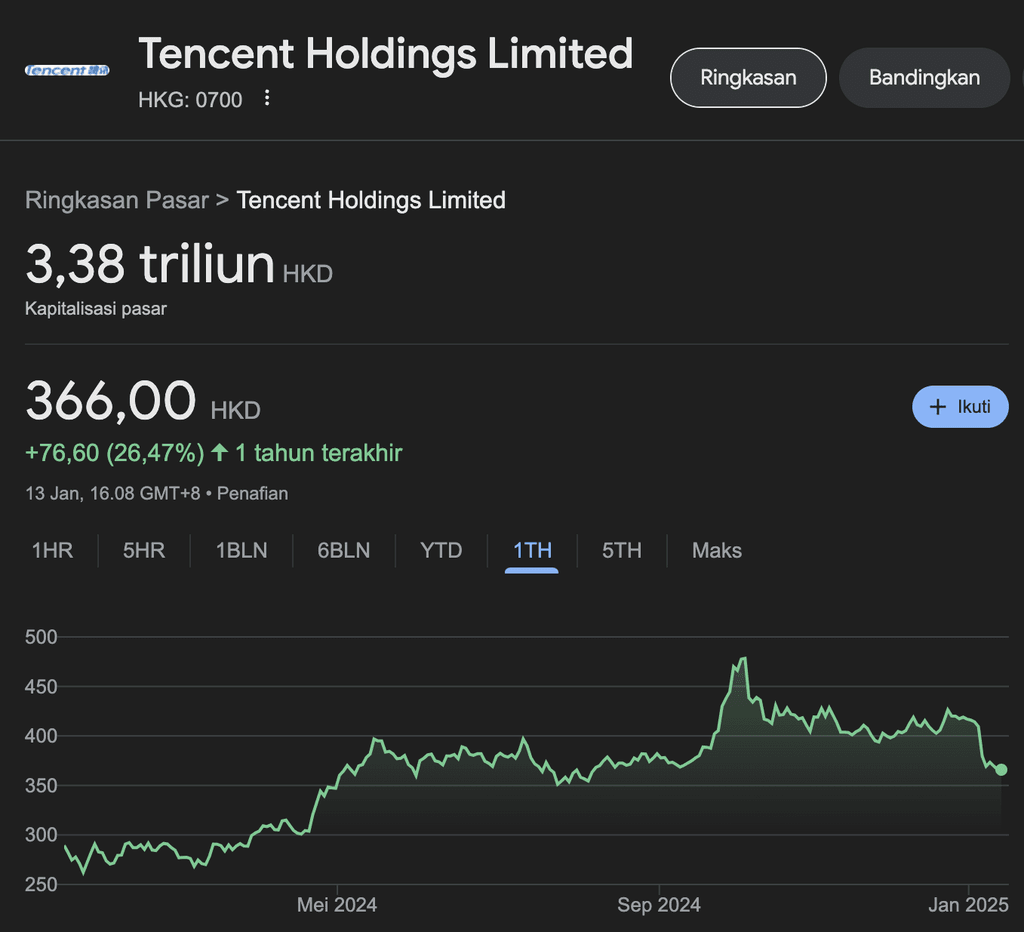Click the Tencent company logo

click(x=66, y=70)
